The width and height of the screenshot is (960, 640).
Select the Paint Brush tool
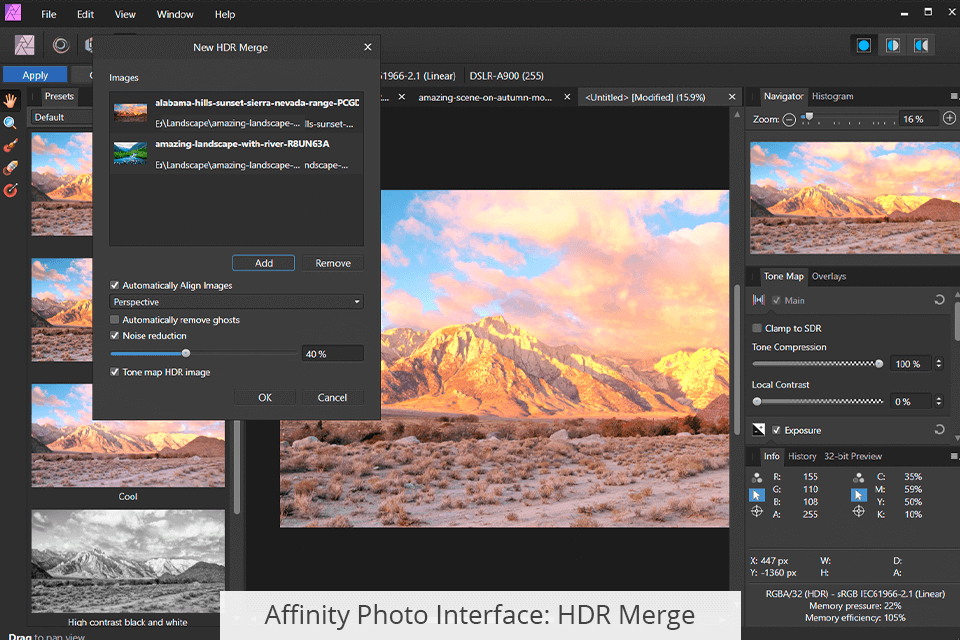pos(11,144)
